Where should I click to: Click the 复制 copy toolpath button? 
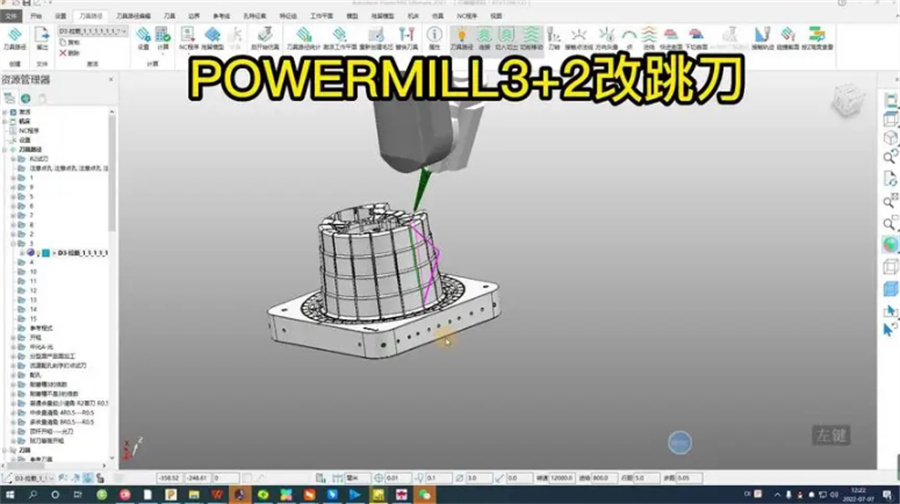point(69,42)
